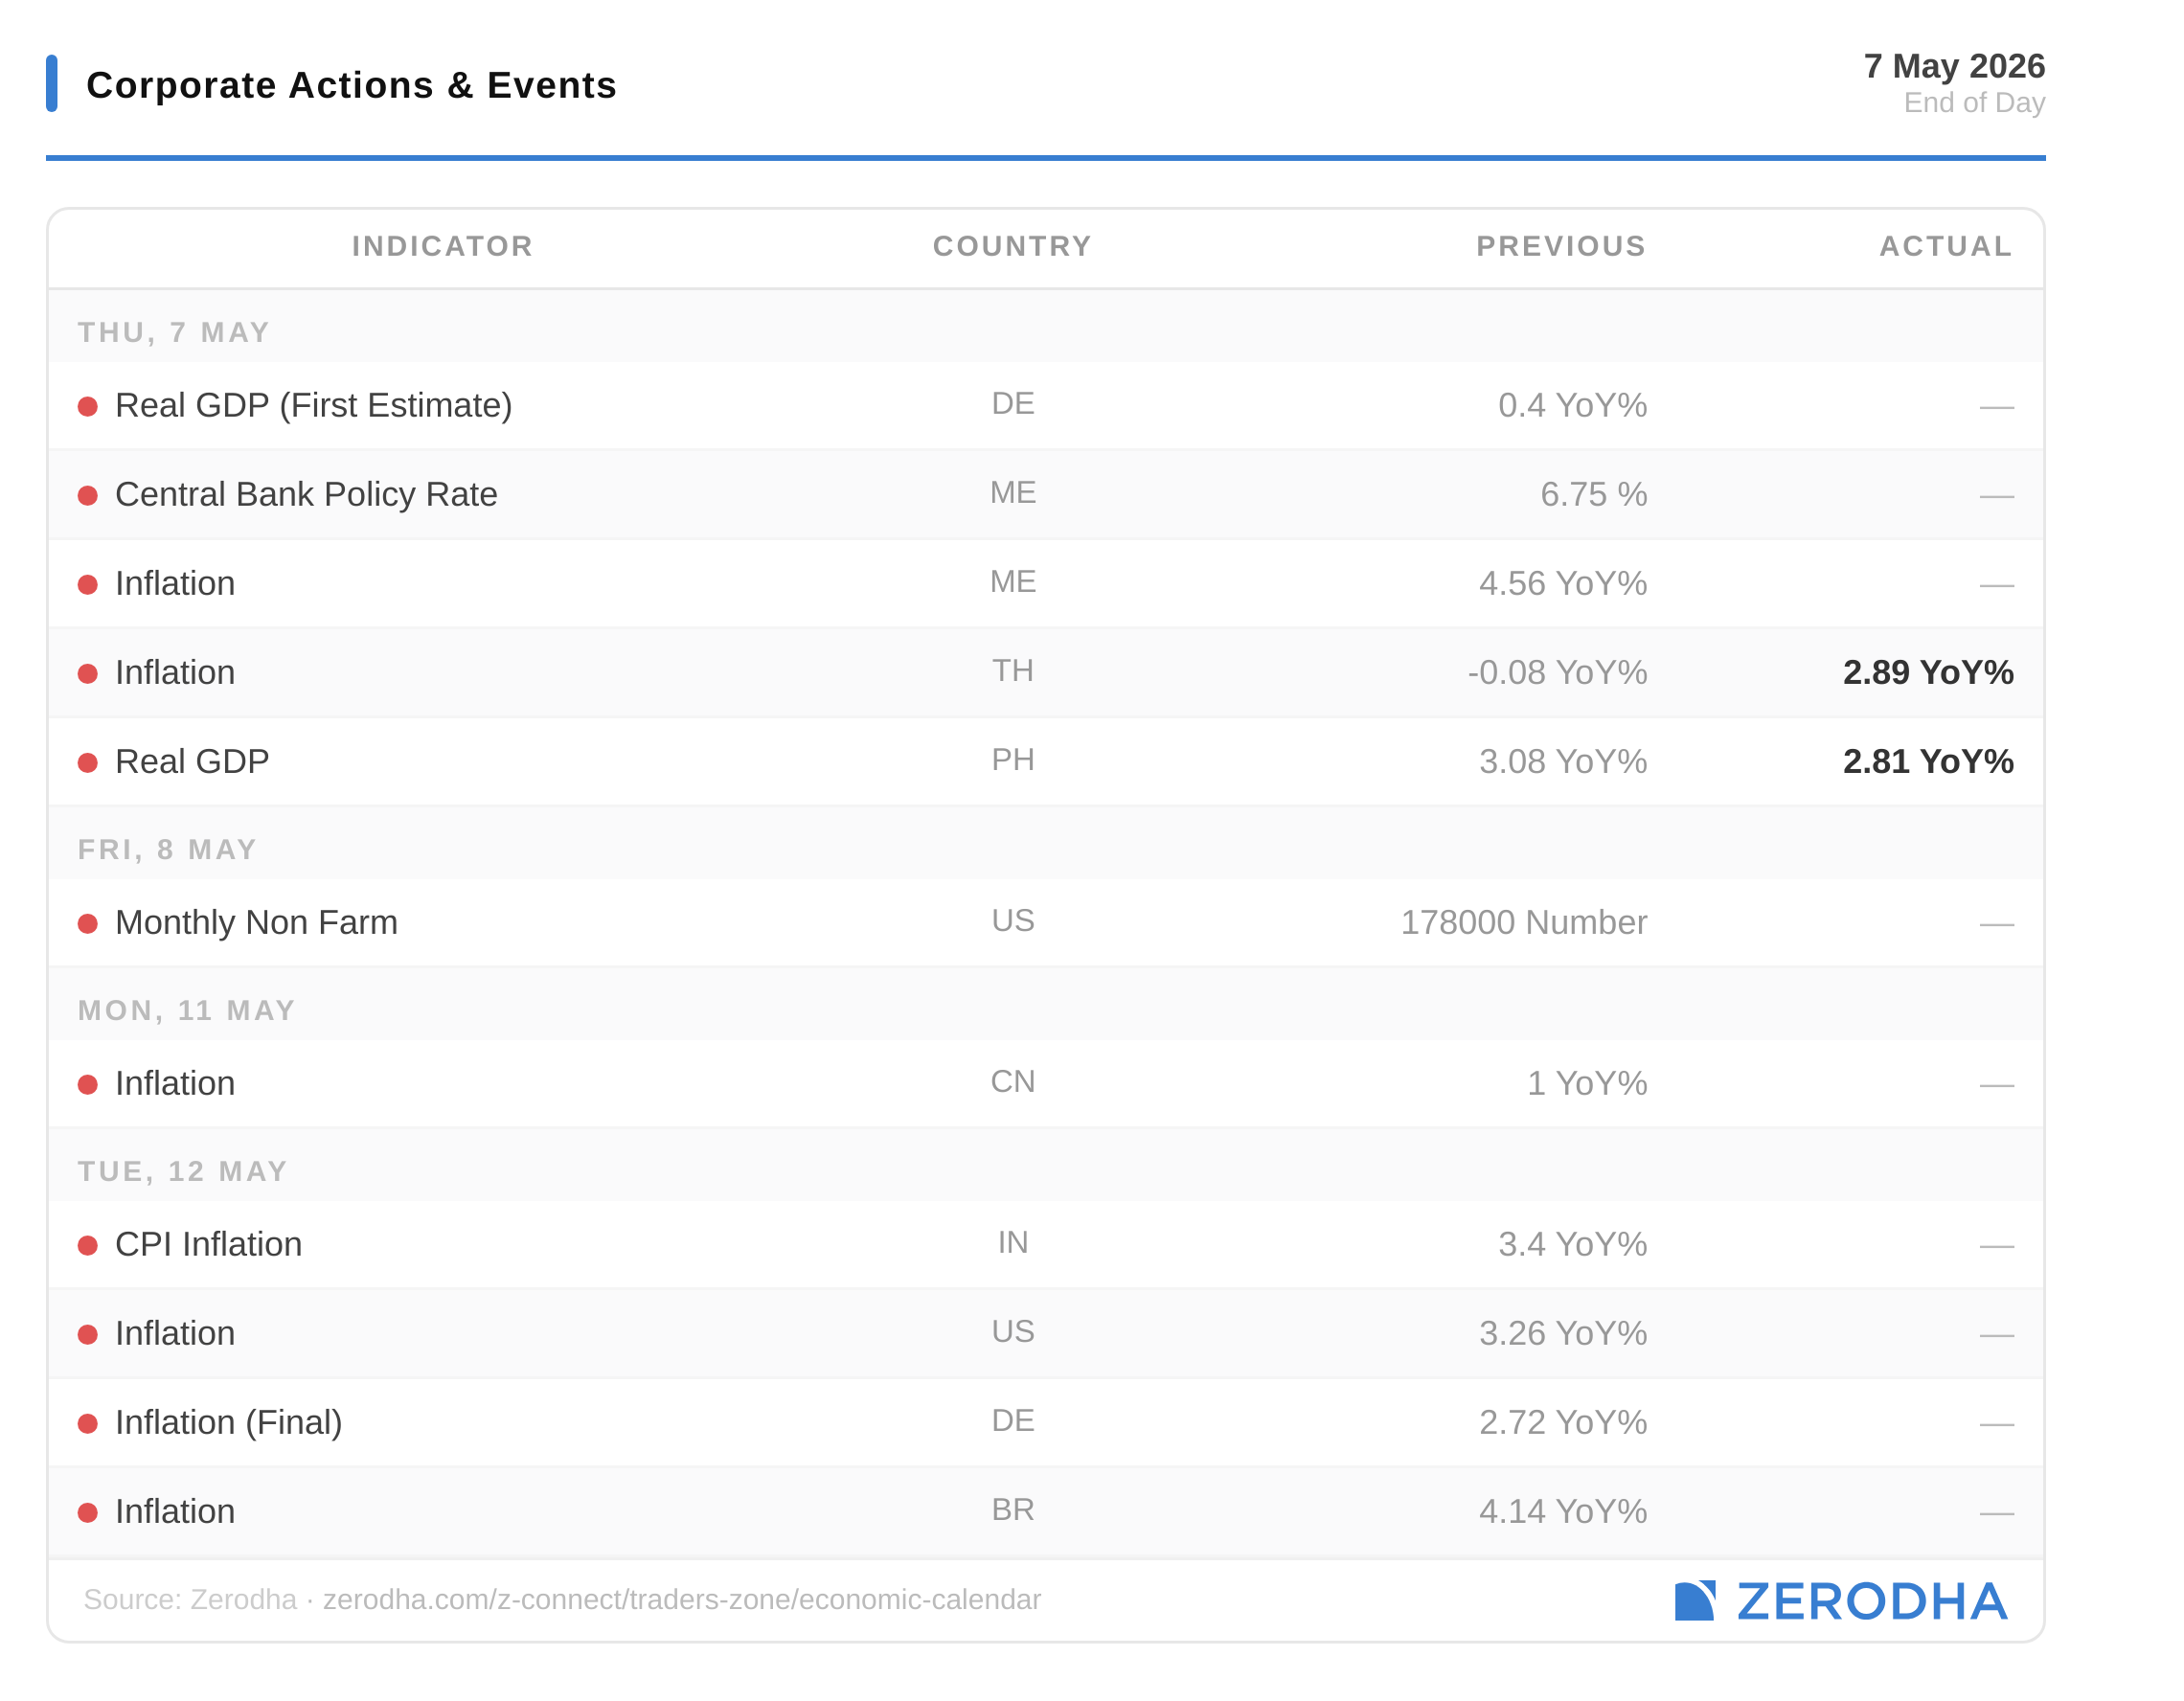Click red dot beside Monthly Non Farm

[88, 923]
